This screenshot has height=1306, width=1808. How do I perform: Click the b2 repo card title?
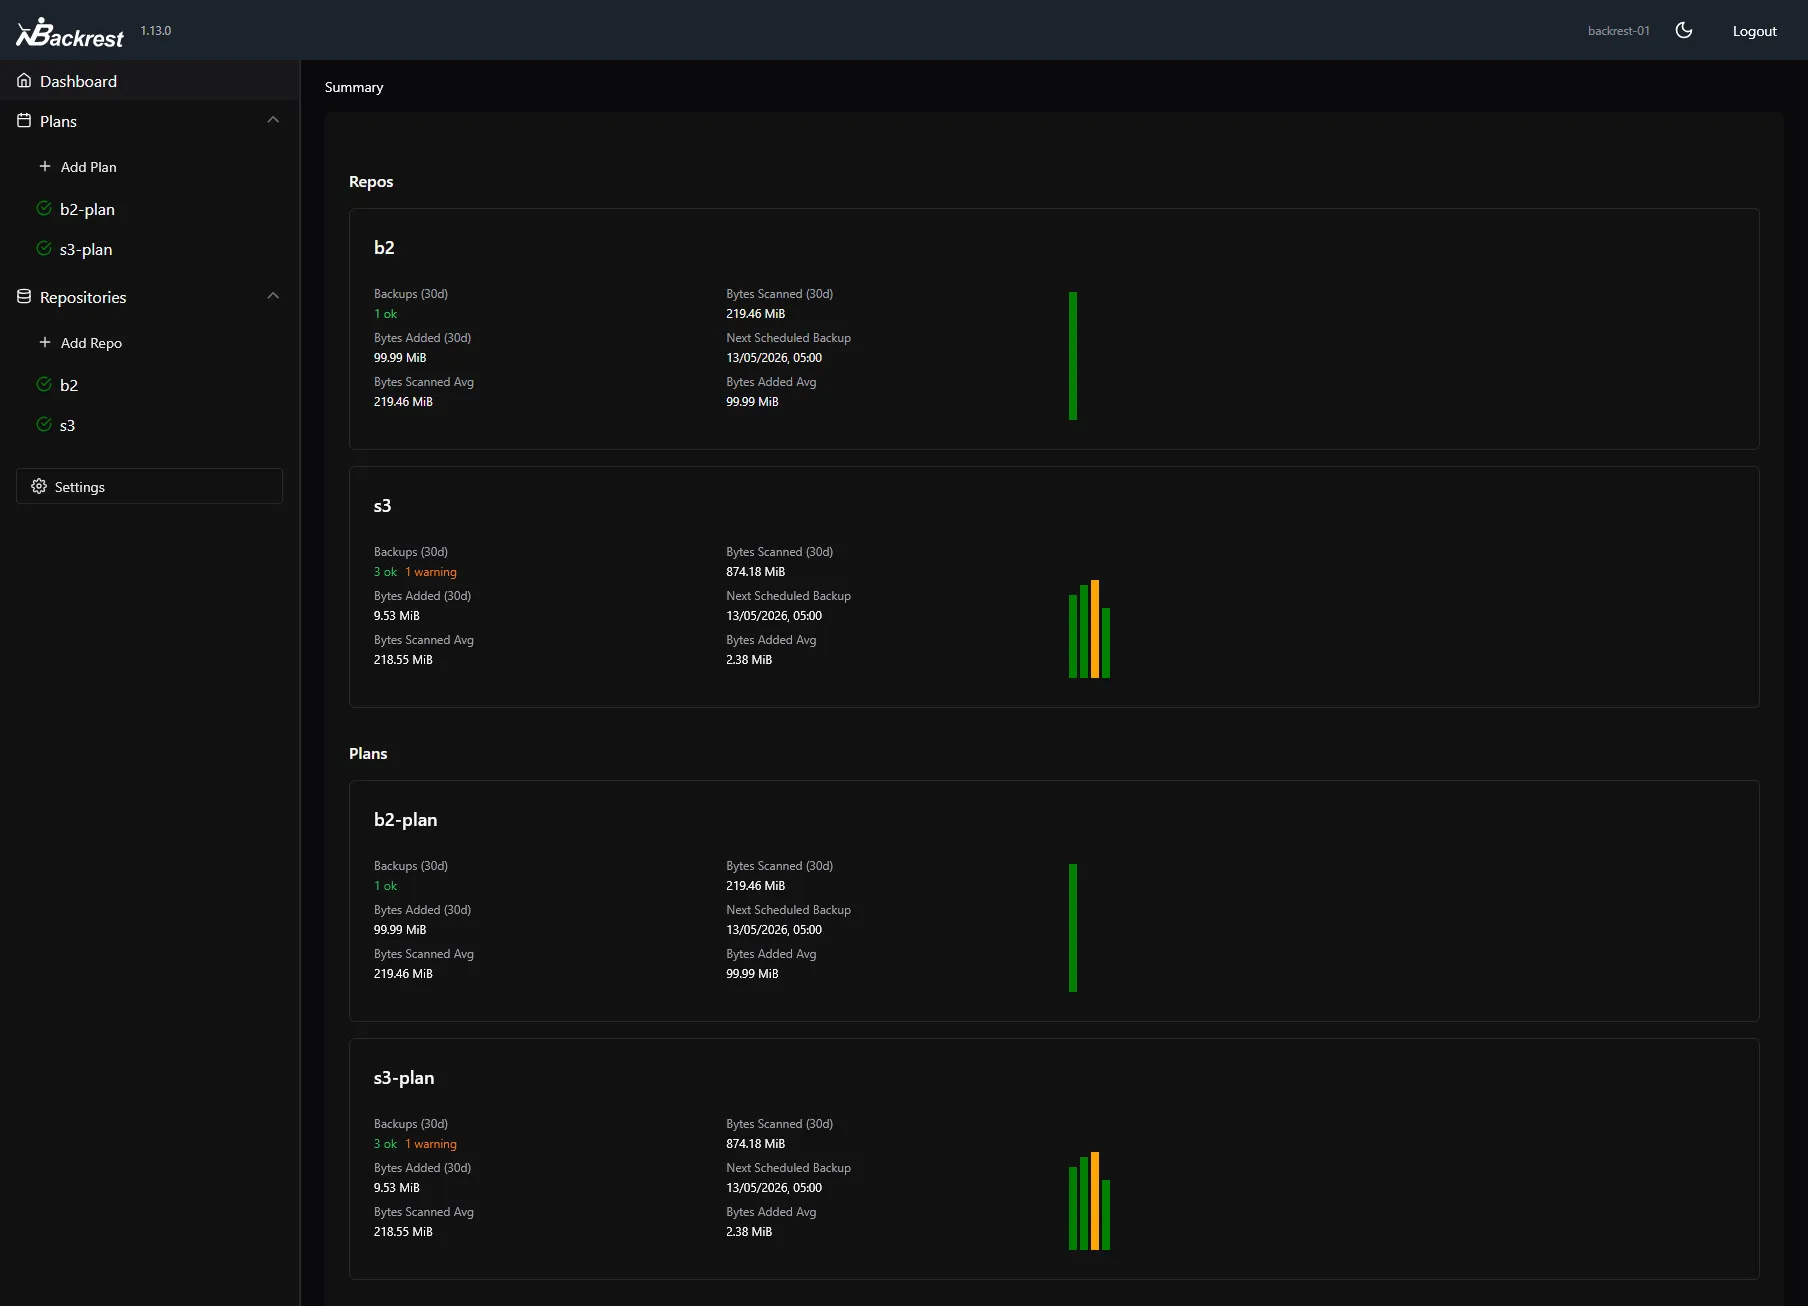tap(384, 248)
